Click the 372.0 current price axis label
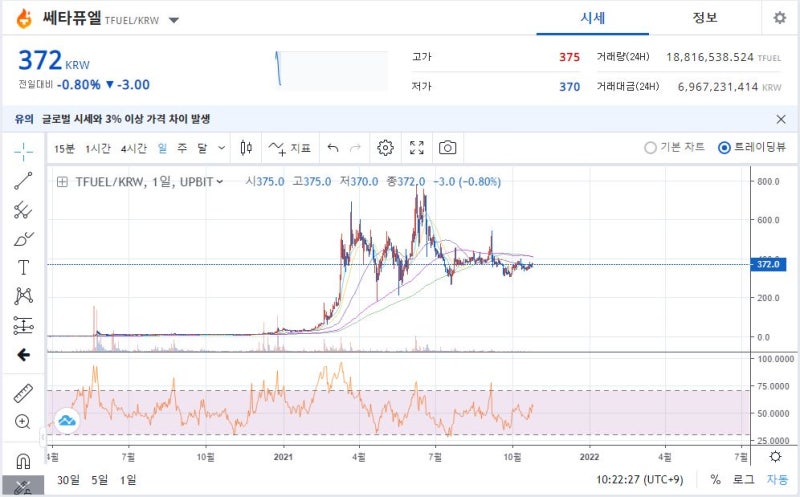800x497 pixels. pyautogui.click(x=768, y=264)
